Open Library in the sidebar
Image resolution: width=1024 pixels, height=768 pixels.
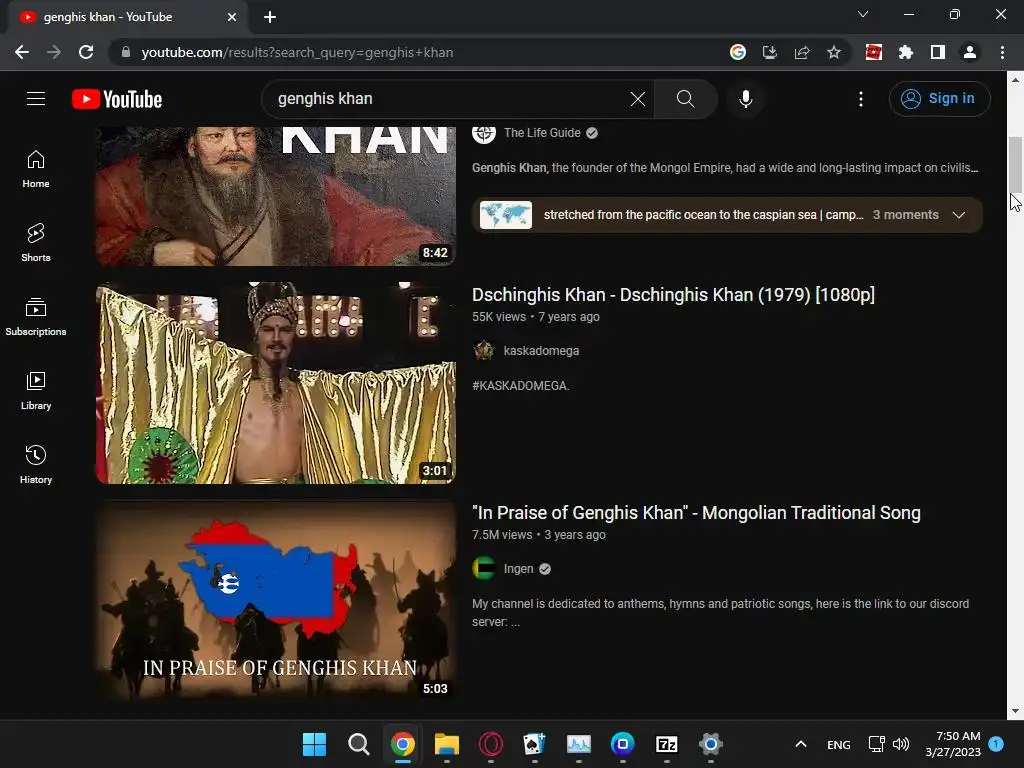coord(36,391)
